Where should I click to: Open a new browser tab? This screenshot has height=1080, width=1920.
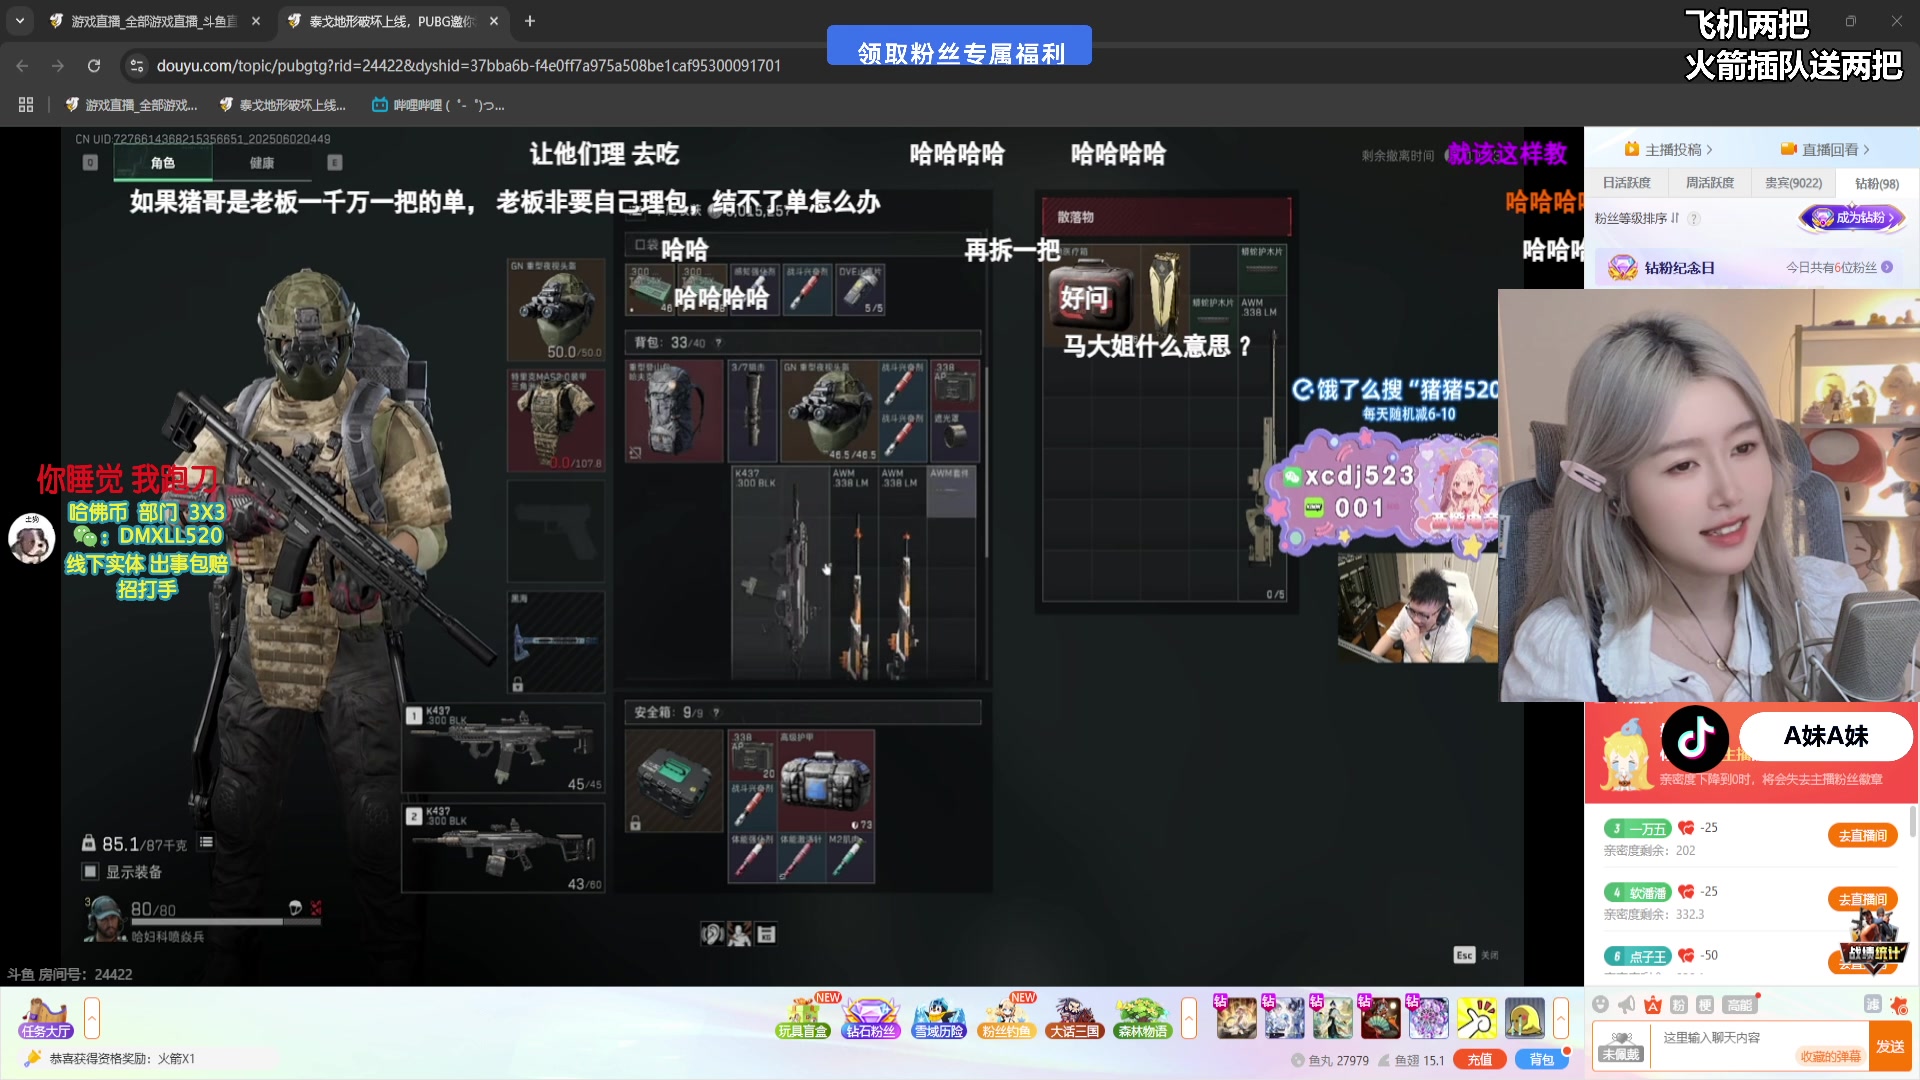tap(530, 21)
